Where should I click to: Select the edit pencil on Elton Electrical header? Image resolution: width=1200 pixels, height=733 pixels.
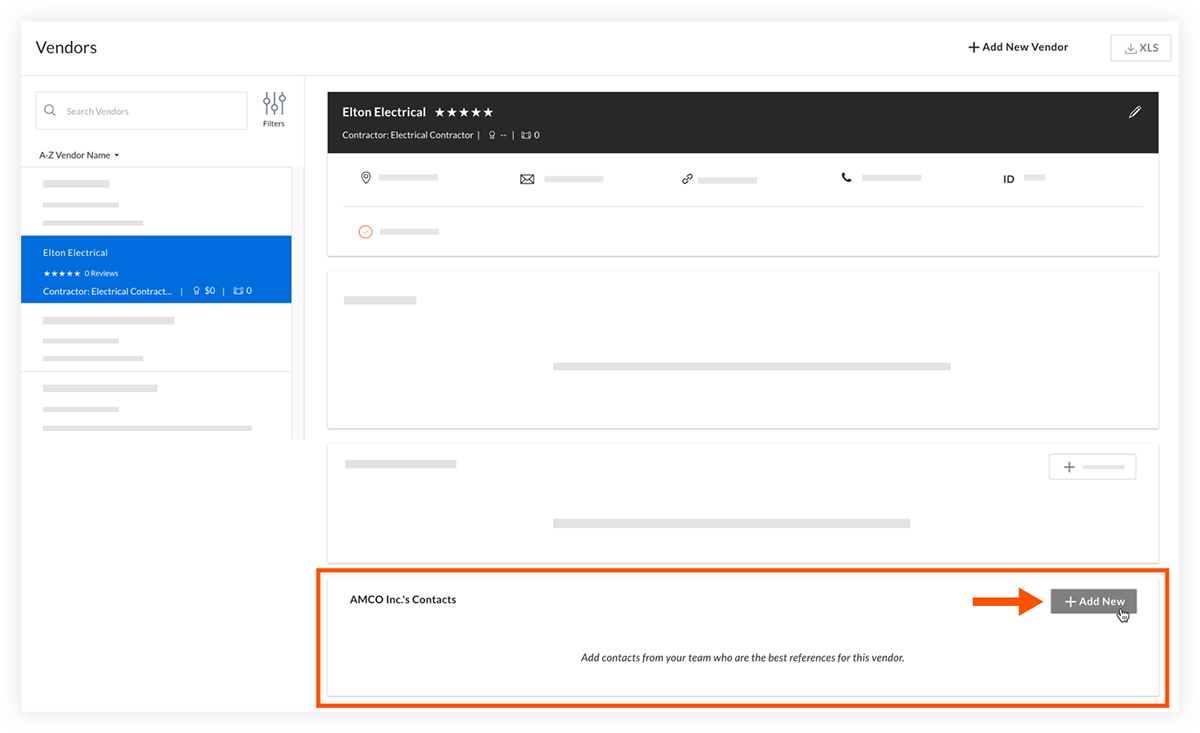1135,112
